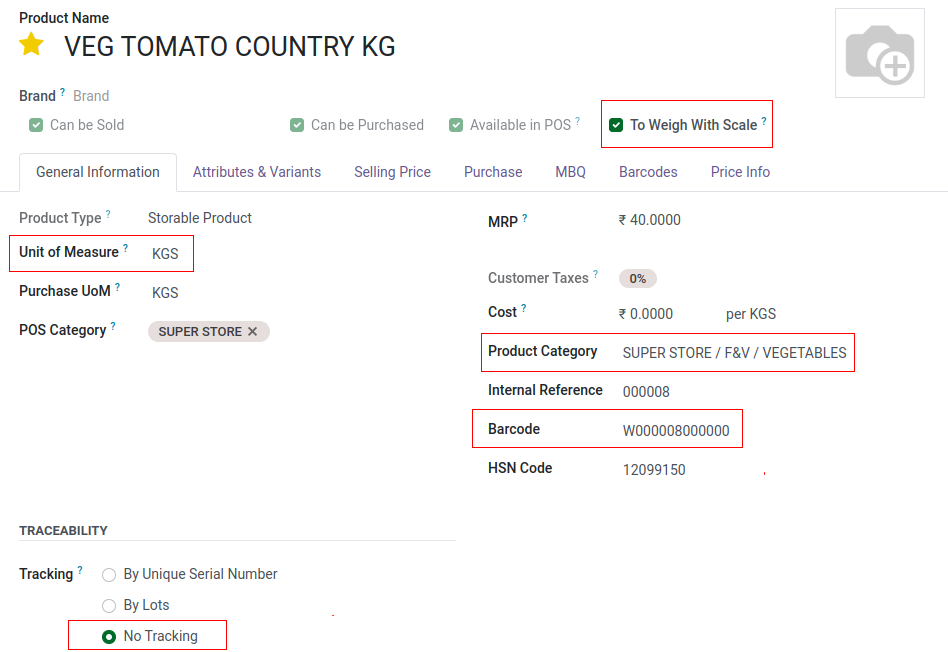This screenshot has height=652, width=948.
Task: Select By Unique Serial Number tracking
Action: click(109, 575)
